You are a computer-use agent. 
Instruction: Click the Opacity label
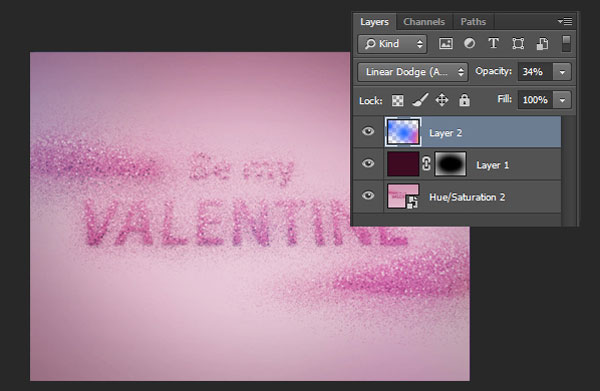pos(493,71)
